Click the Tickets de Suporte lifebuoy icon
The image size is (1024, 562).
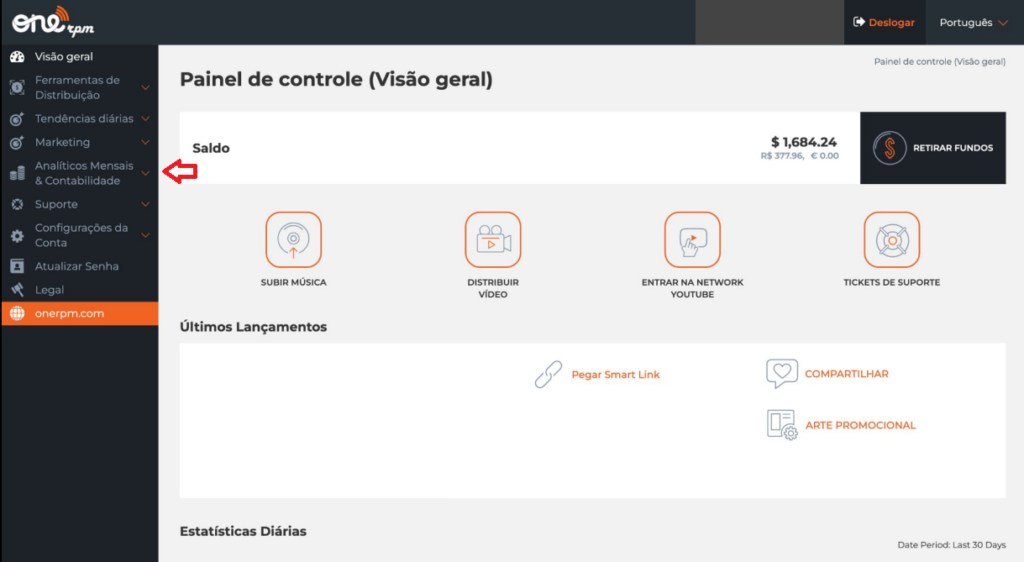point(891,240)
